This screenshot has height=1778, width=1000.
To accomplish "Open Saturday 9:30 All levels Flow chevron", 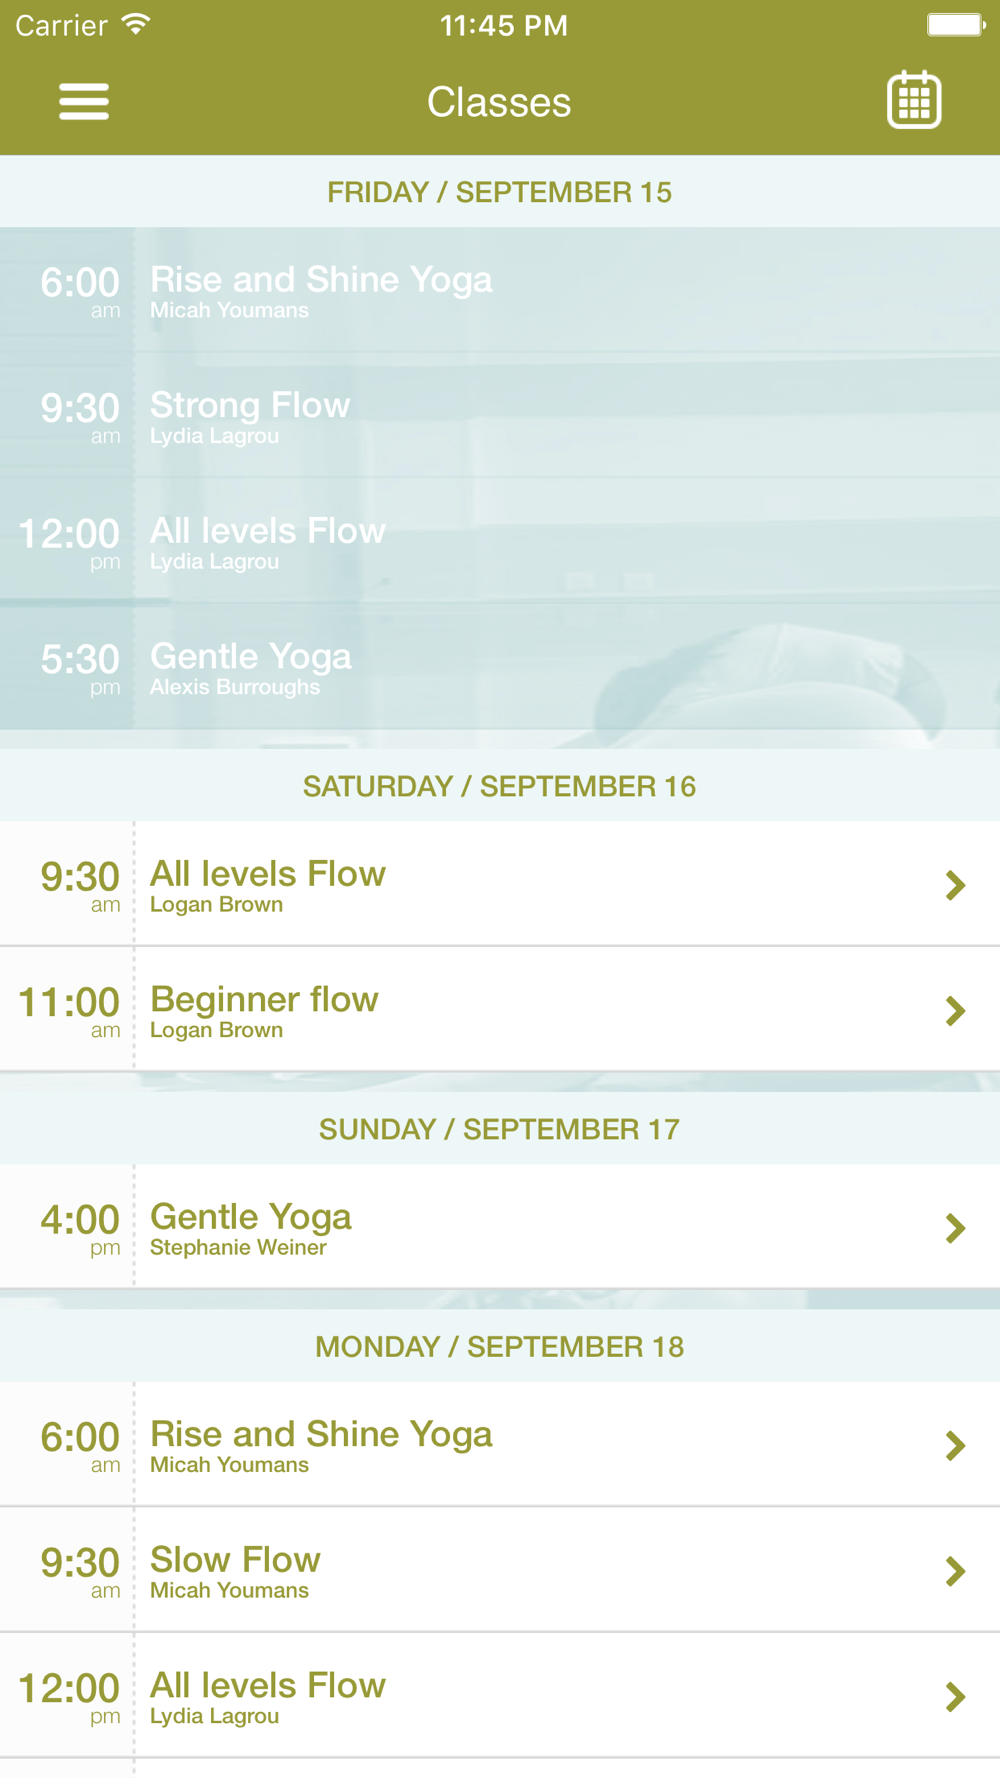I will [x=956, y=885].
